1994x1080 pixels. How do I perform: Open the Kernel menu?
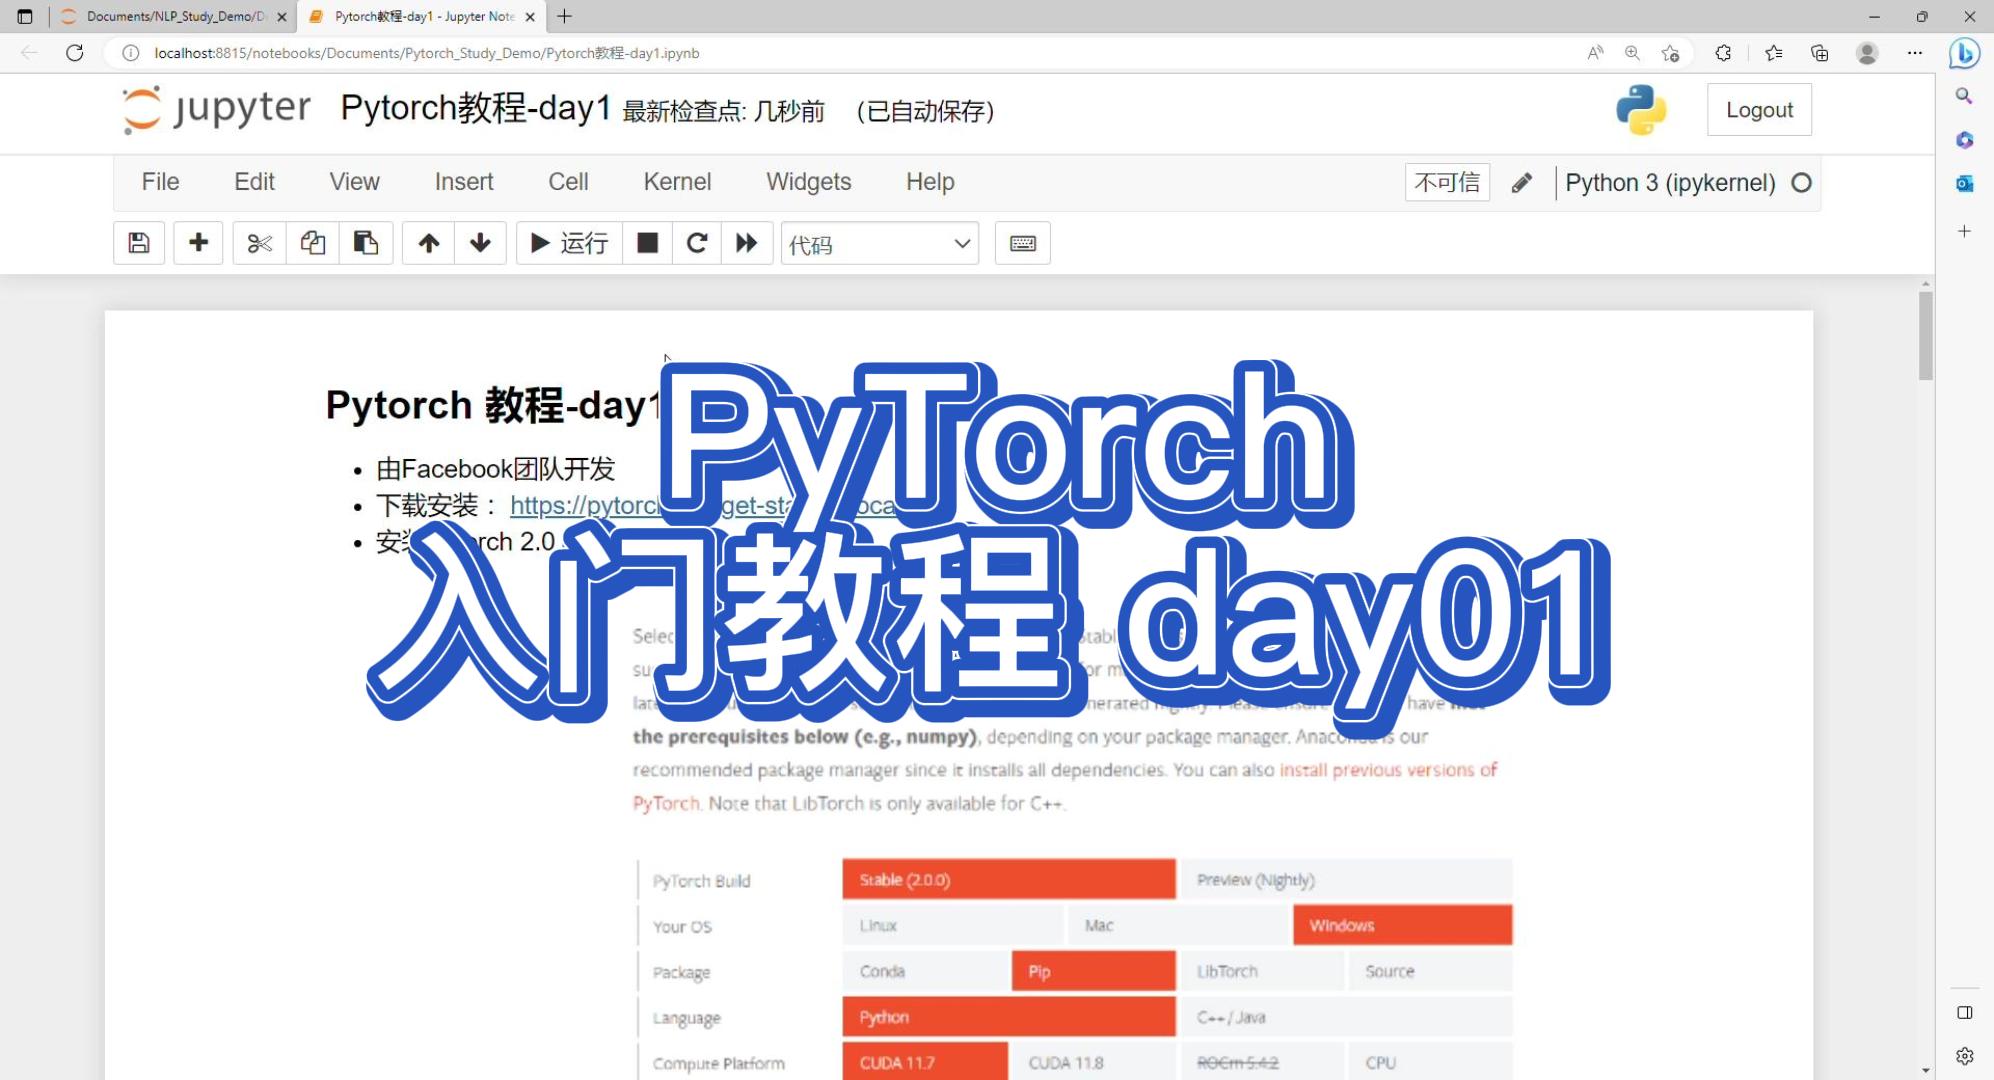pyautogui.click(x=677, y=182)
